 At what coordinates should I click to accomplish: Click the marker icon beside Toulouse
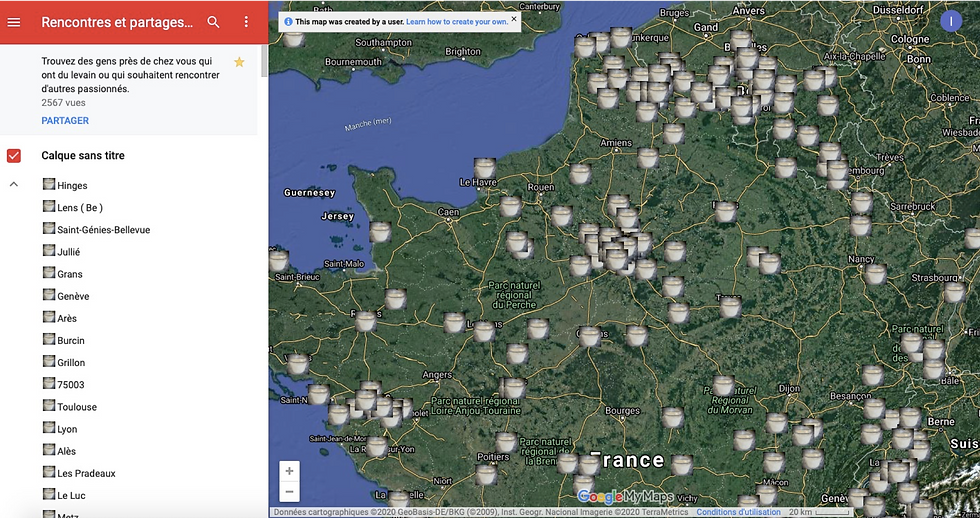tap(49, 405)
